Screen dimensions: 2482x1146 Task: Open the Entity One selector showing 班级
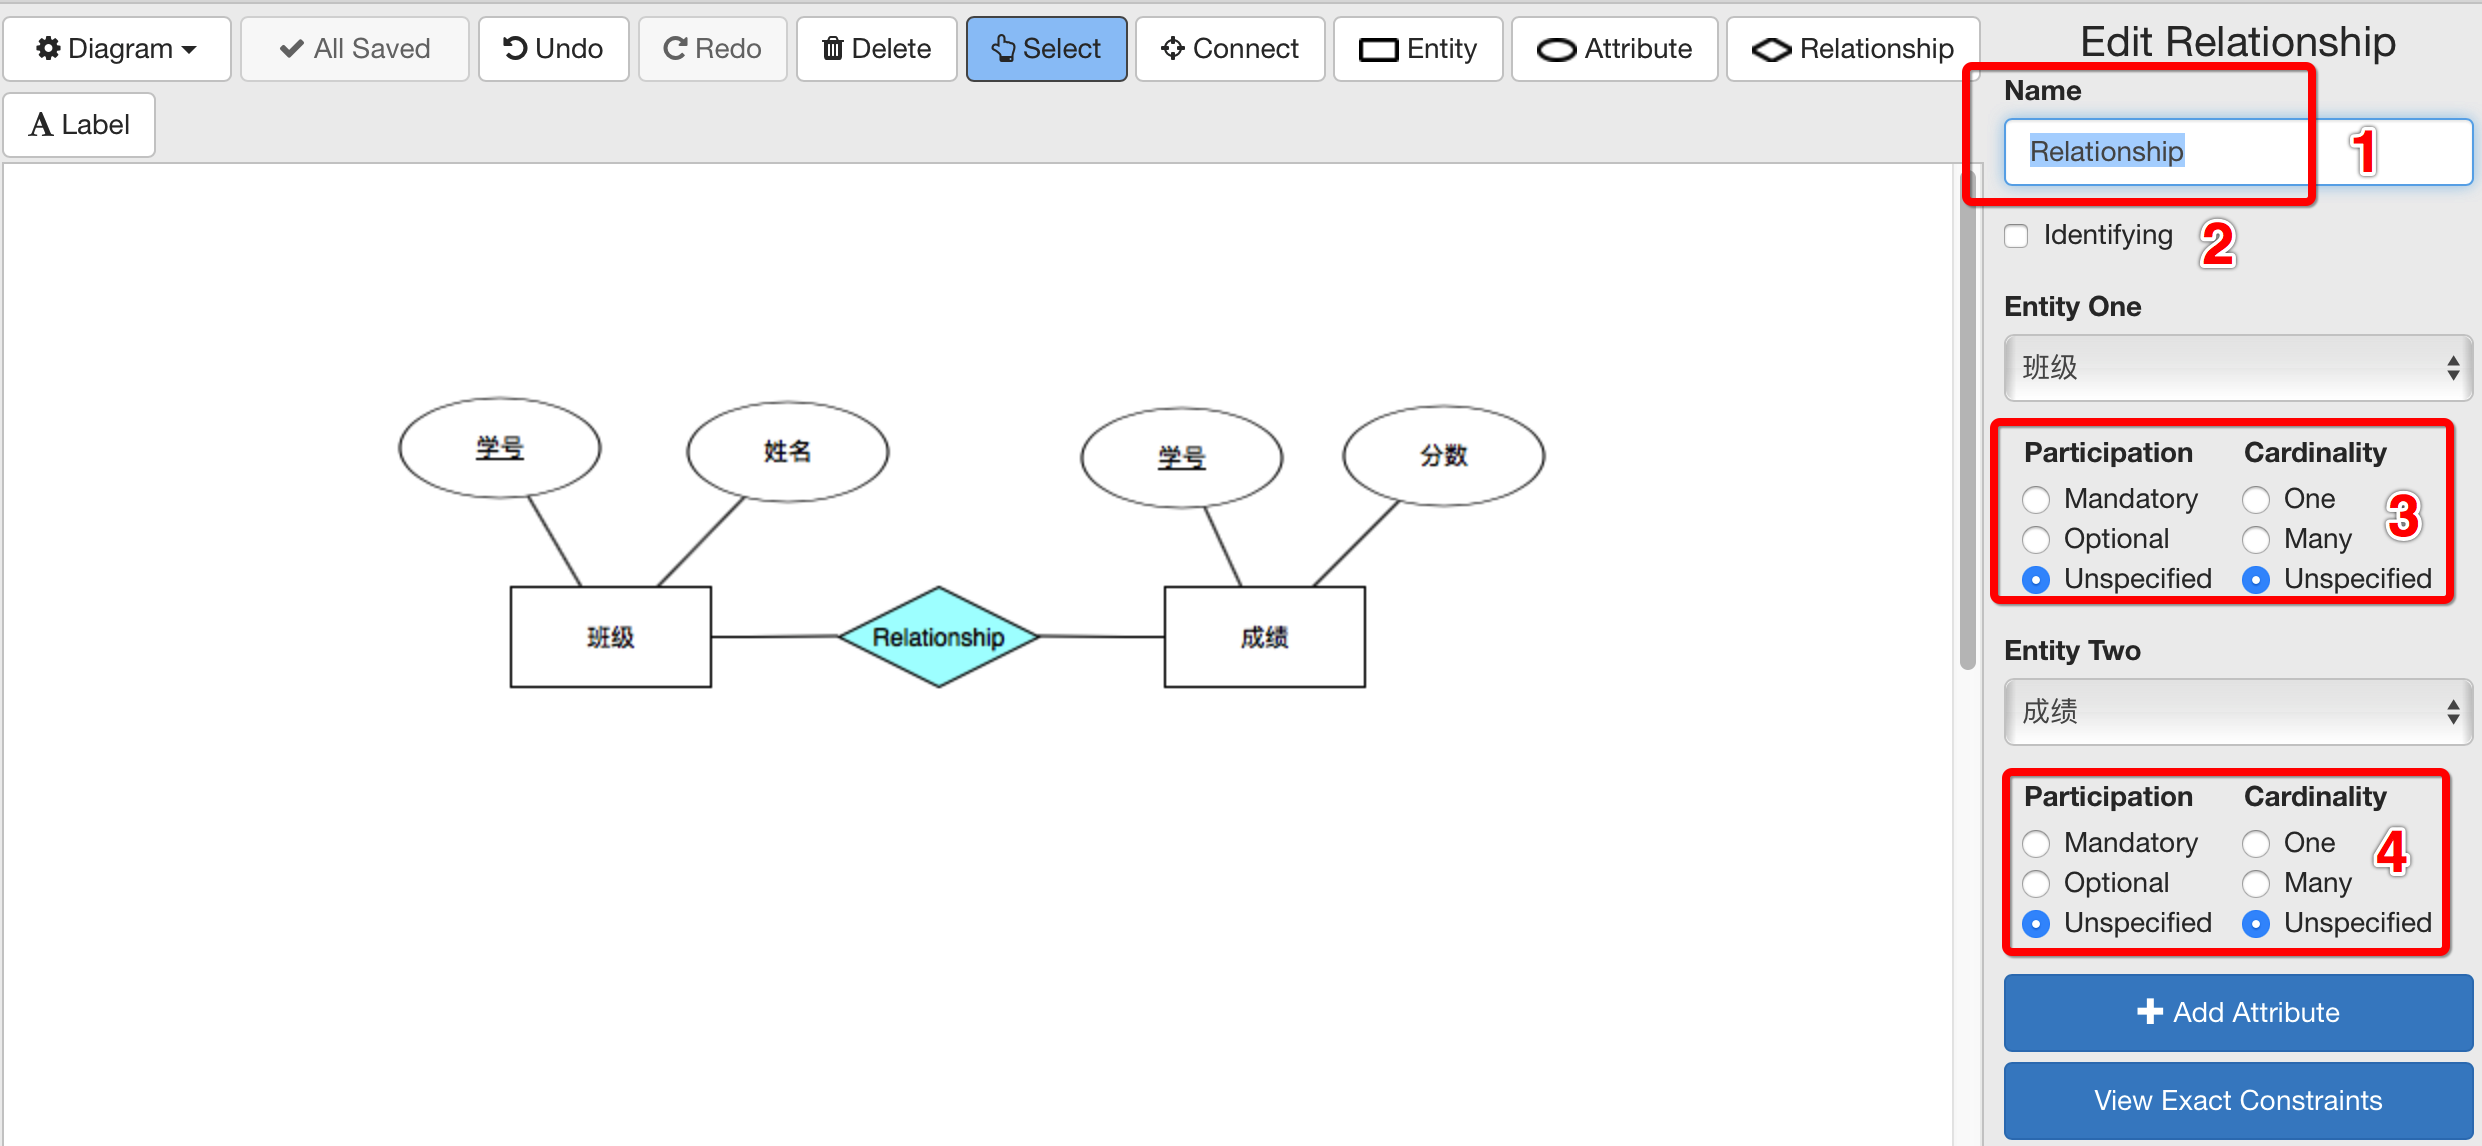pos(2237,368)
